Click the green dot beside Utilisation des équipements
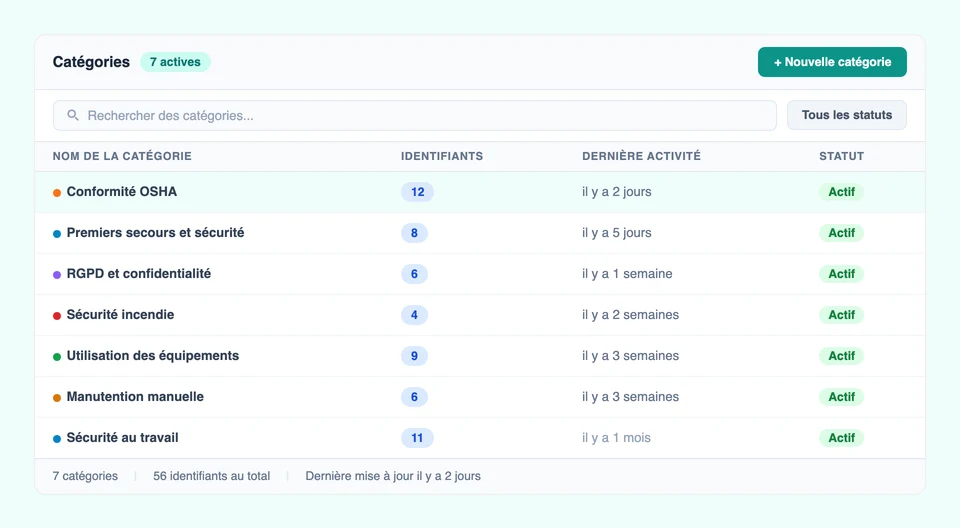Viewport: 960px width, 528px height. [57, 357]
